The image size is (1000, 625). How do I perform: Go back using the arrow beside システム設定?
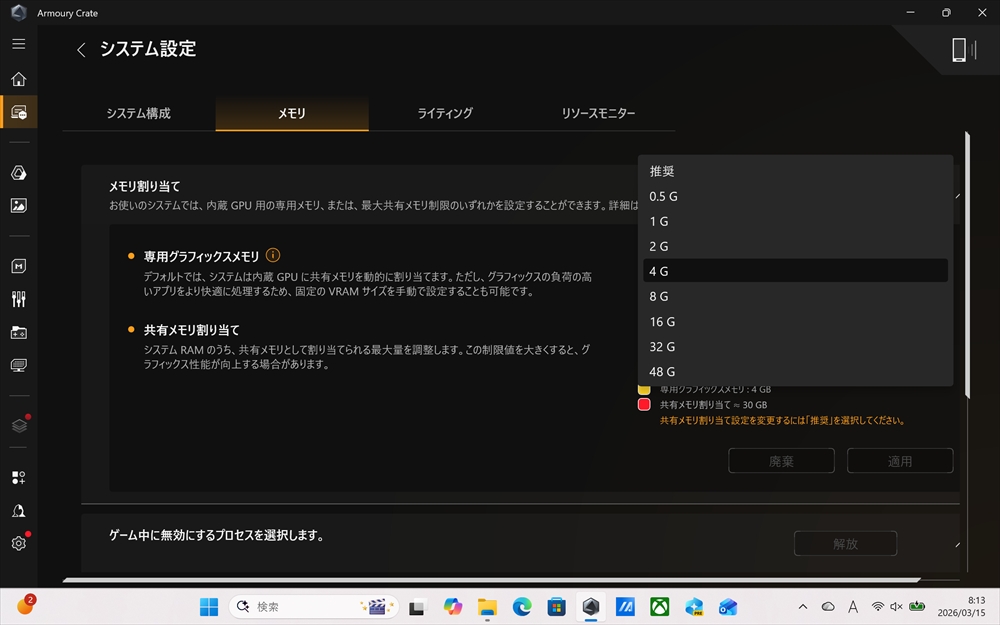click(81, 50)
